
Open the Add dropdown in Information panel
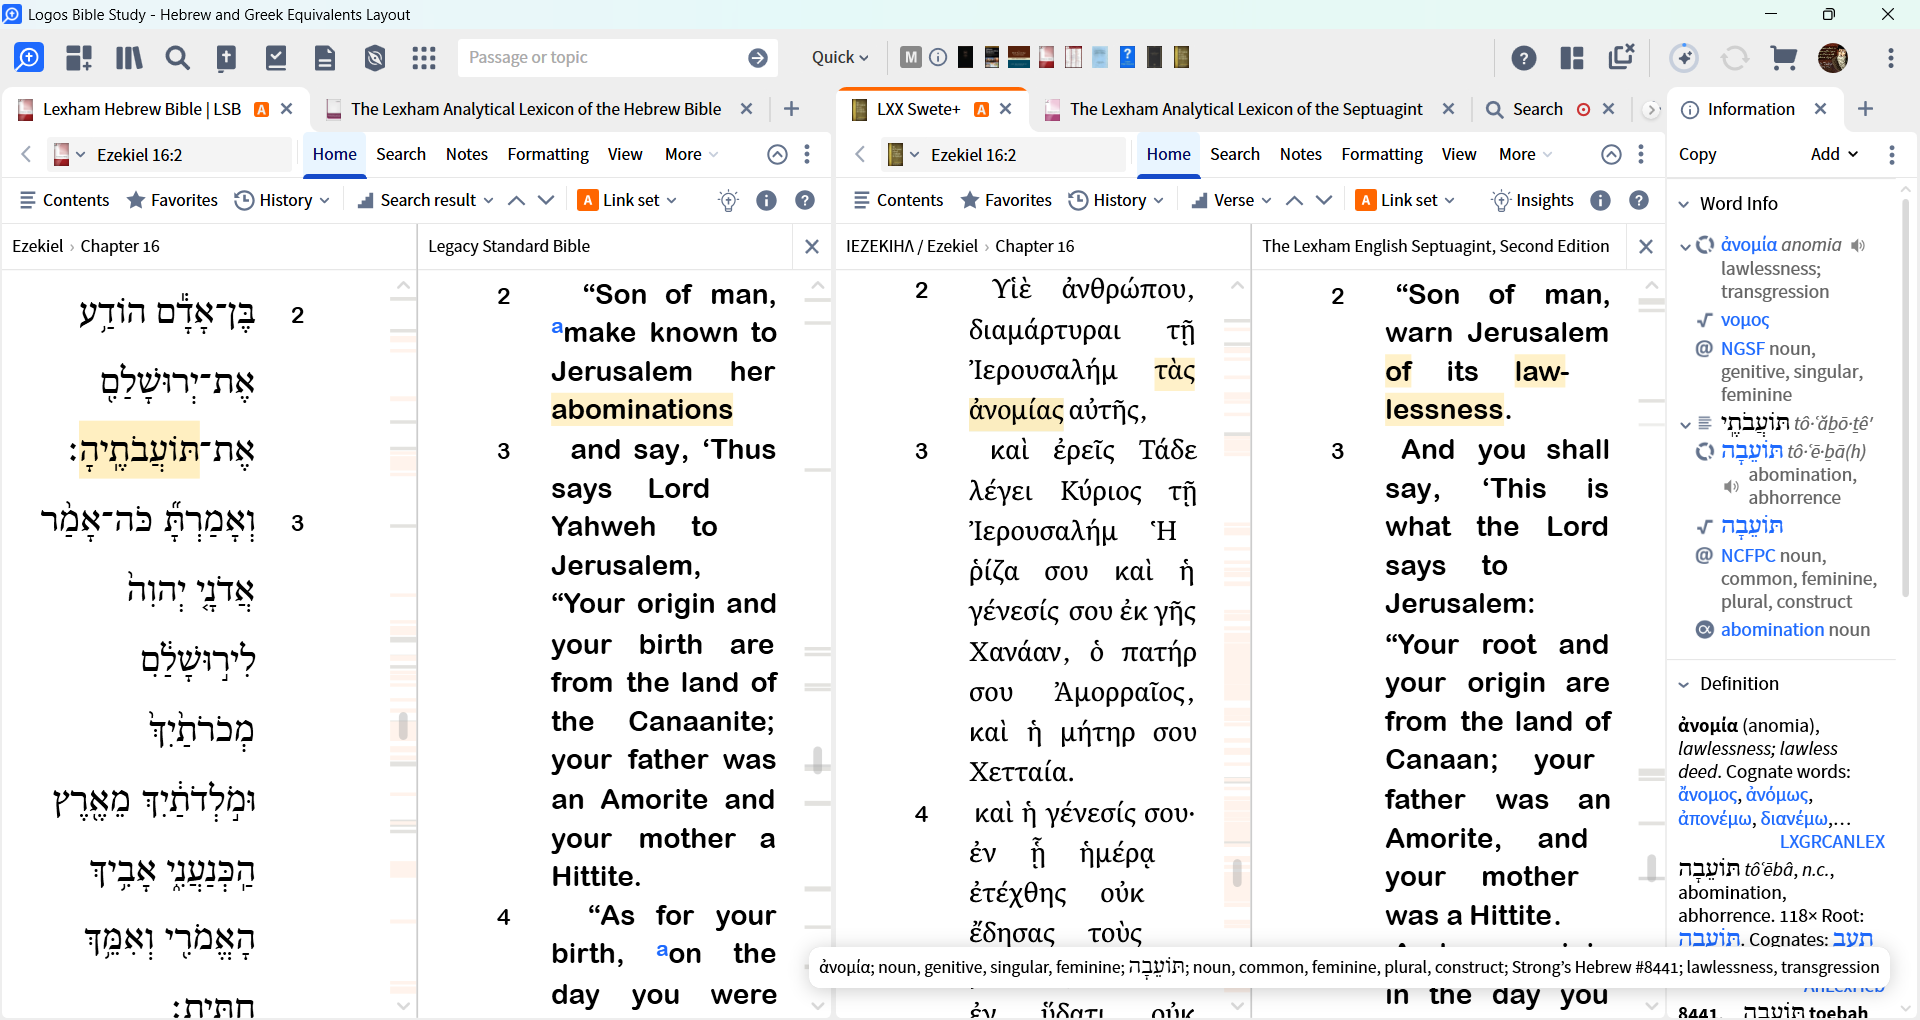(1835, 154)
